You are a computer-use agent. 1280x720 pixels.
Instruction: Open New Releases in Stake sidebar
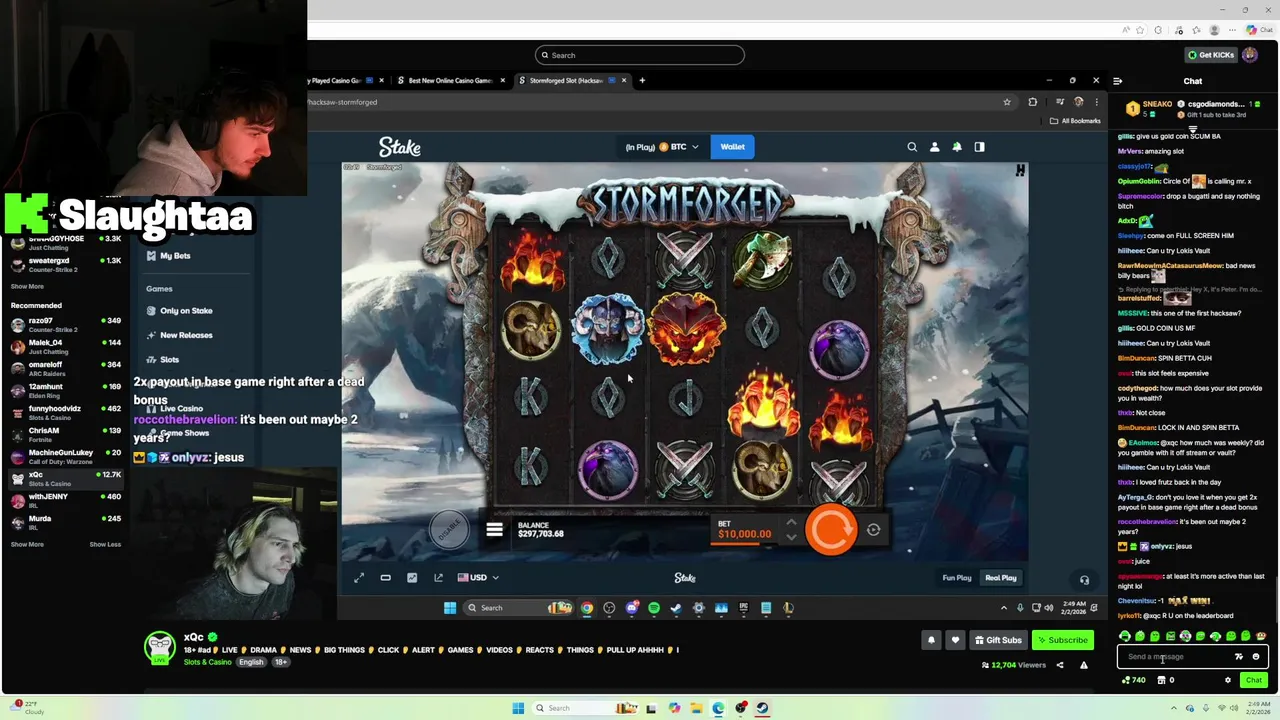(x=186, y=335)
